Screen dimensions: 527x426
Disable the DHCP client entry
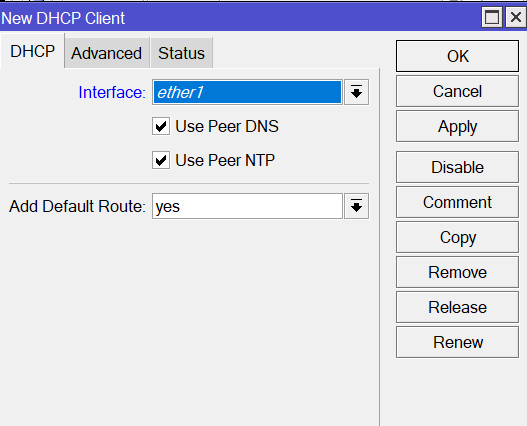(457, 167)
